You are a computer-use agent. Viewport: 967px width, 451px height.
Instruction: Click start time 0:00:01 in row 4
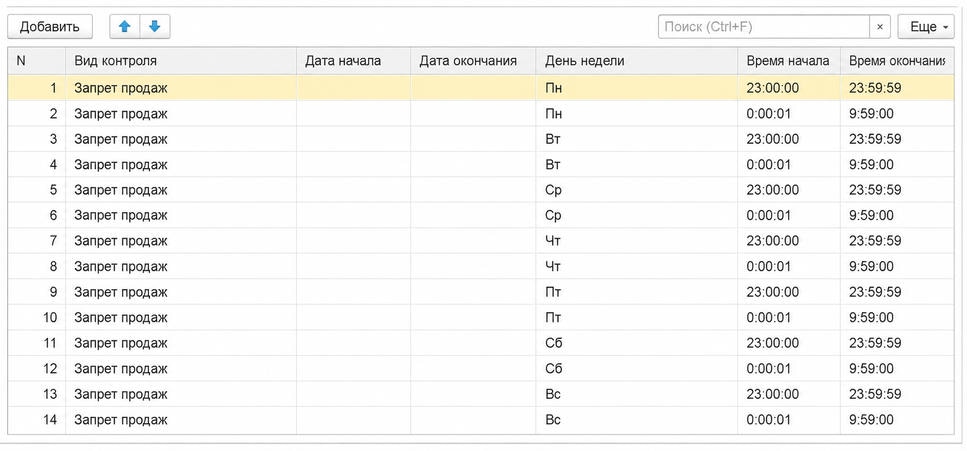[x=789, y=165]
